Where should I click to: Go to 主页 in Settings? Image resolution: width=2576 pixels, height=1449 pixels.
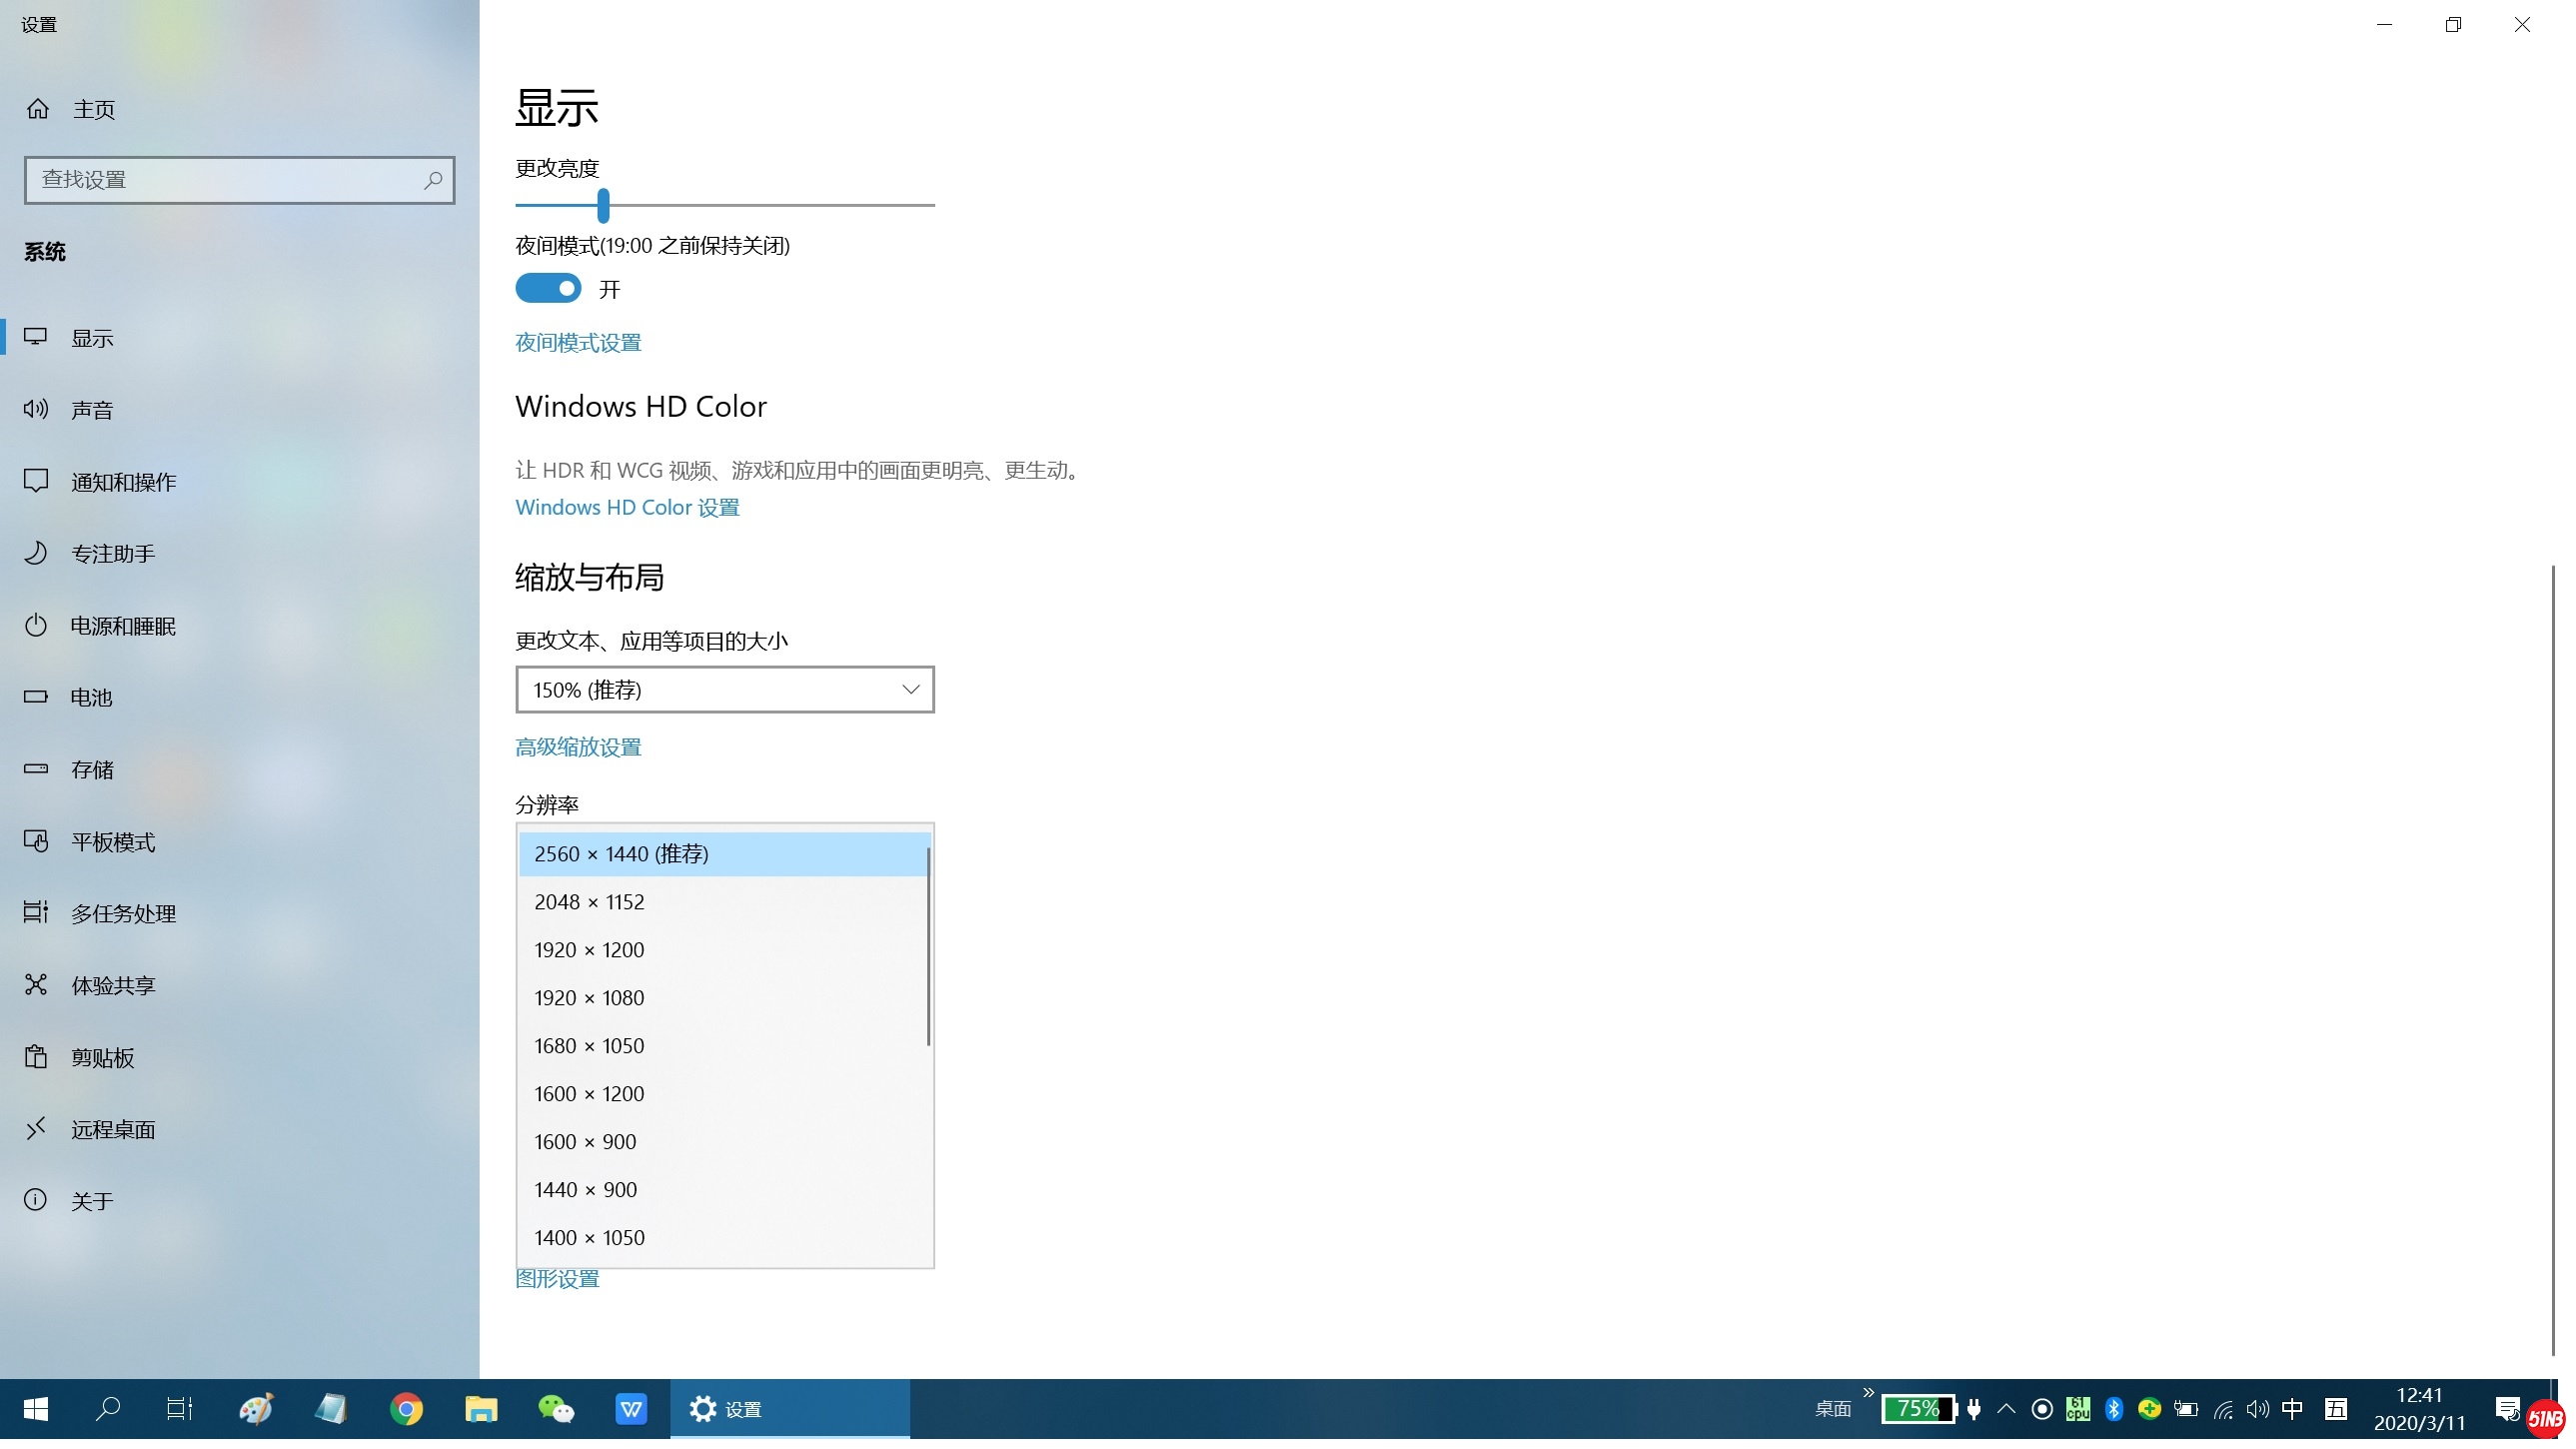(93, 109)
